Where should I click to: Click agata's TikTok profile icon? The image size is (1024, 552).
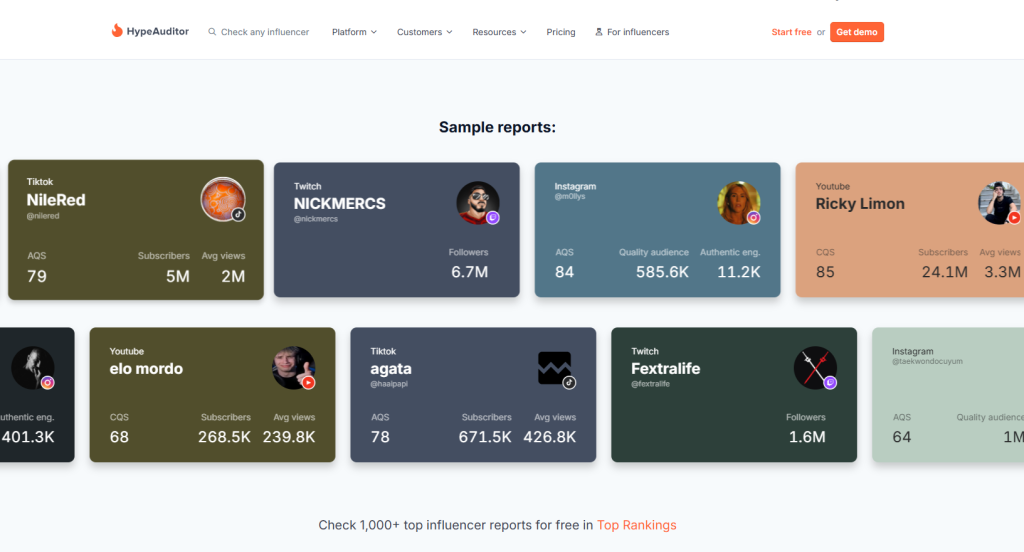555,368
